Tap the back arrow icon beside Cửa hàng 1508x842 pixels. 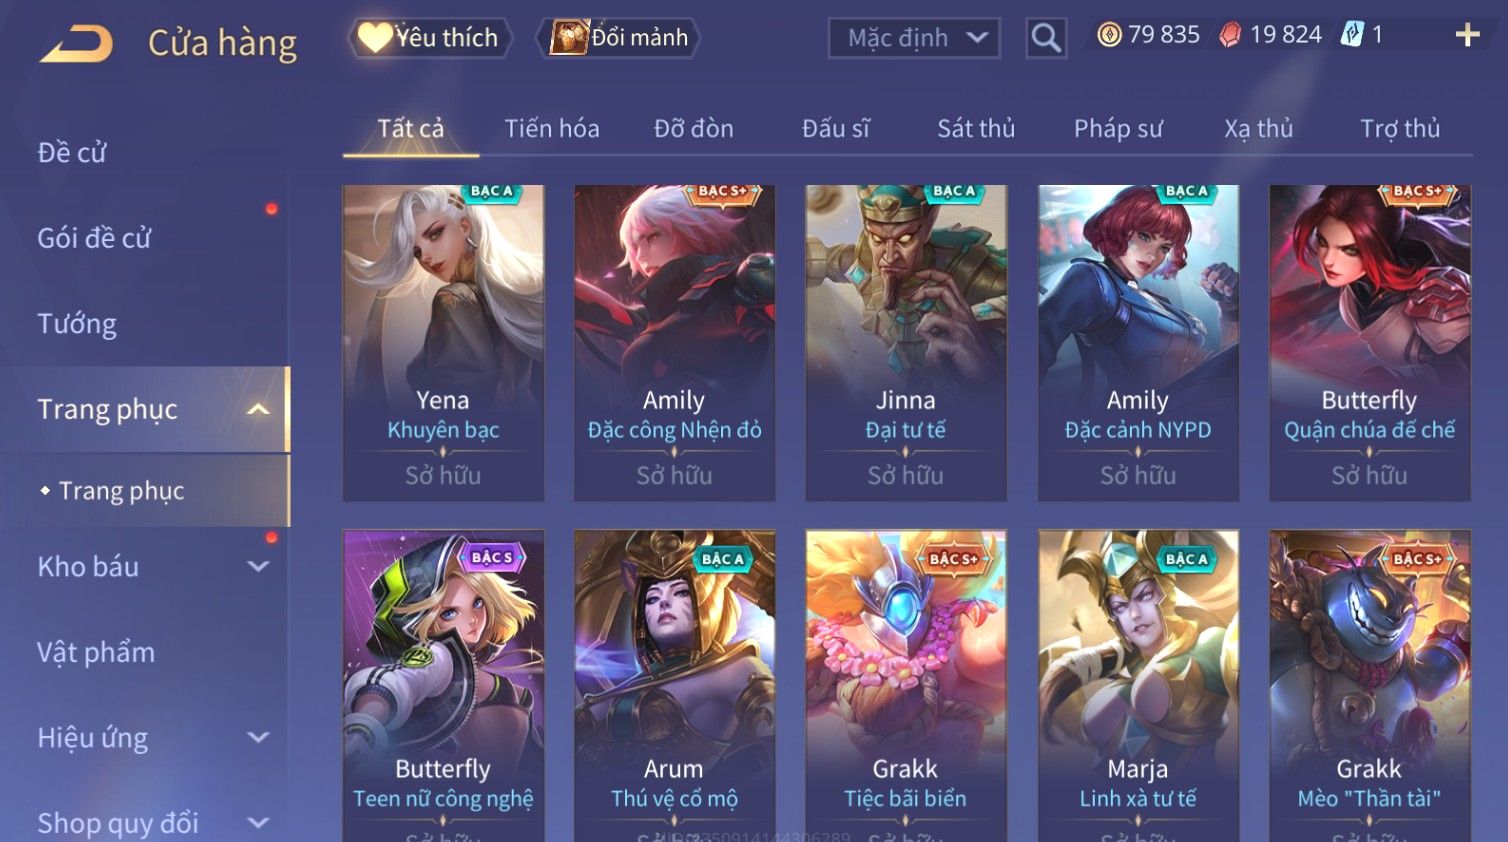77,44
